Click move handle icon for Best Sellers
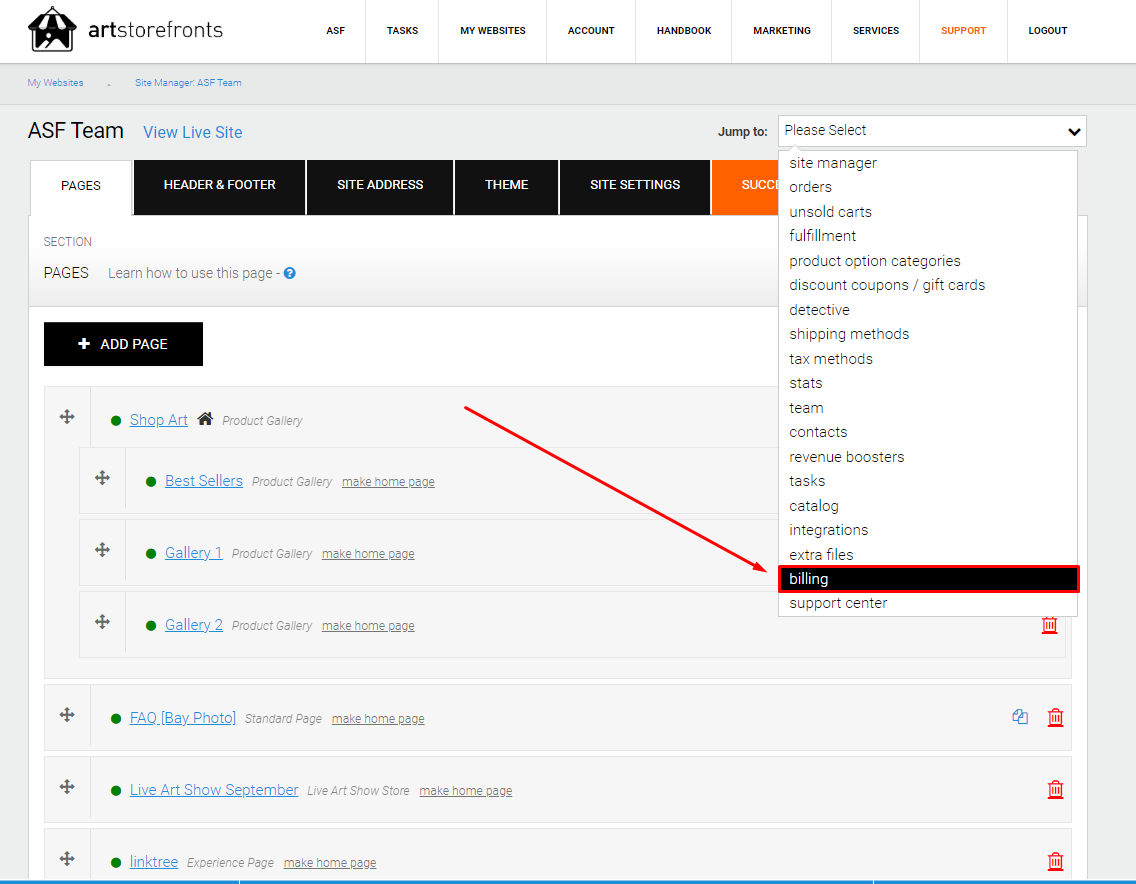 coord(102,479)
